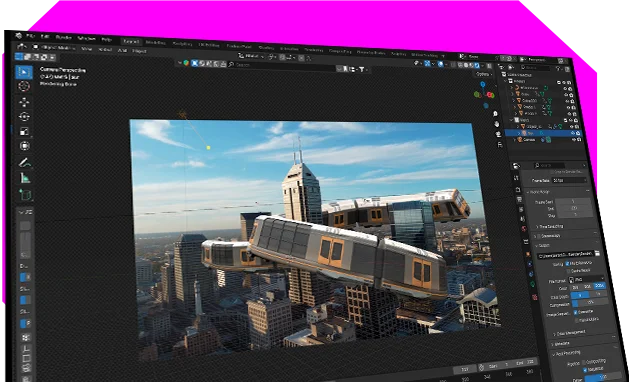Select BW color mode button
629x382 pixels.
point(576,287)
